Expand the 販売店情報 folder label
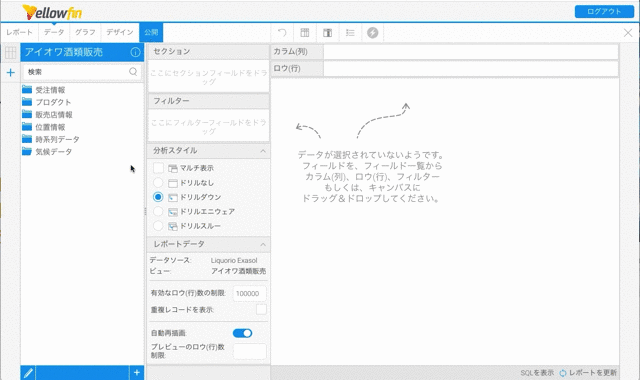The height and width of the screenshot is (380, 640). pyautogui.click(x=54, y=115)
